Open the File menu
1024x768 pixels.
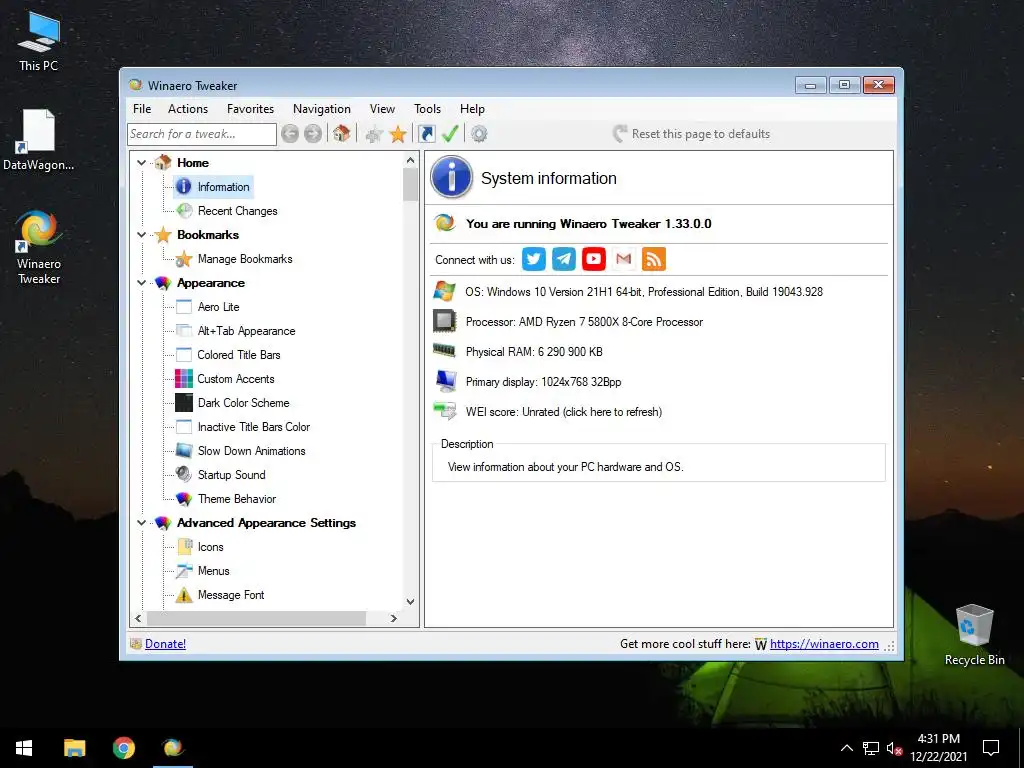(142, 109)
